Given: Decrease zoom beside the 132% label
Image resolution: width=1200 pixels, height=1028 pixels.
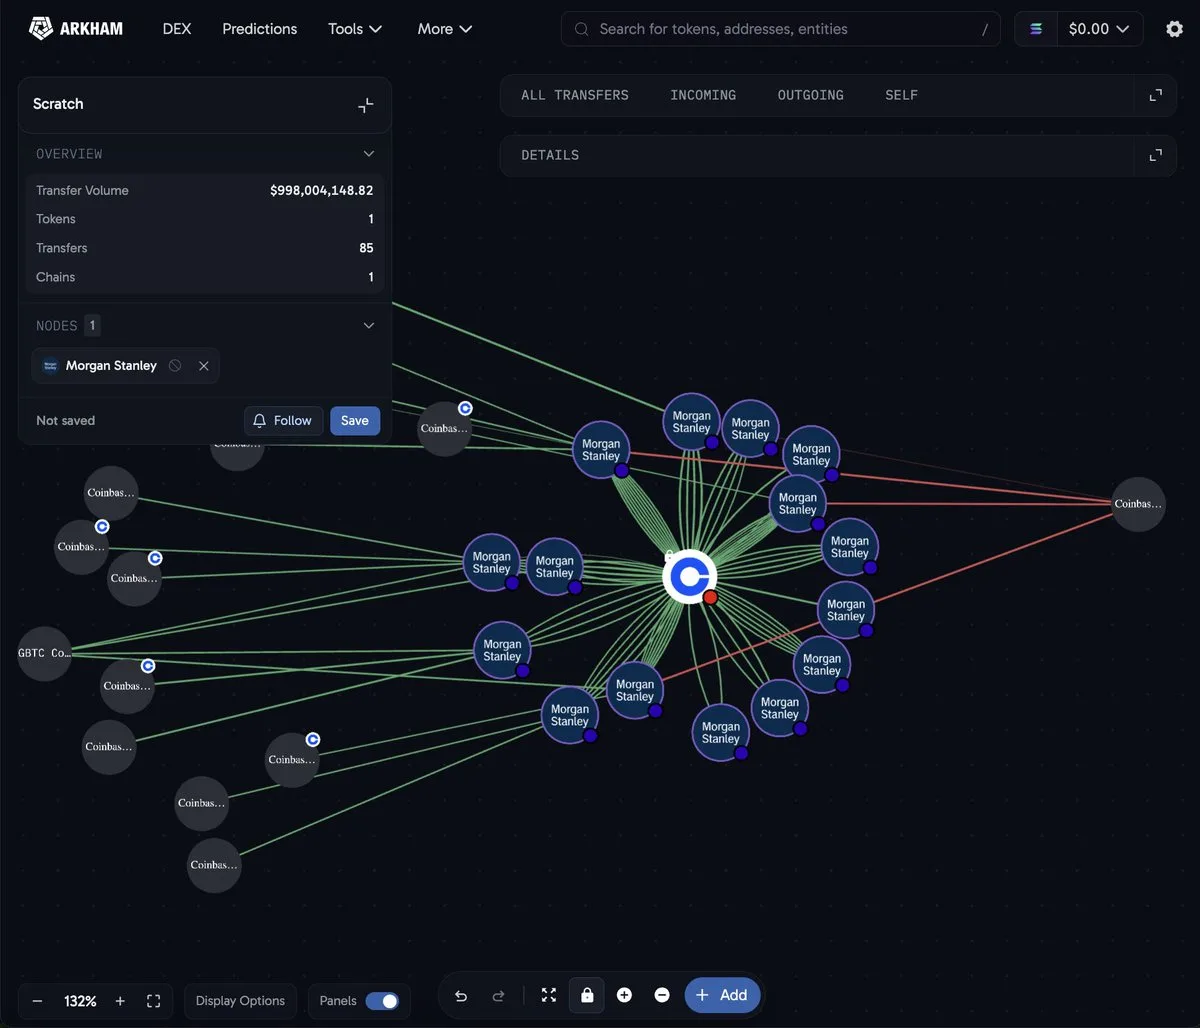Looking at the screenshot, I should pos(37,1001).
